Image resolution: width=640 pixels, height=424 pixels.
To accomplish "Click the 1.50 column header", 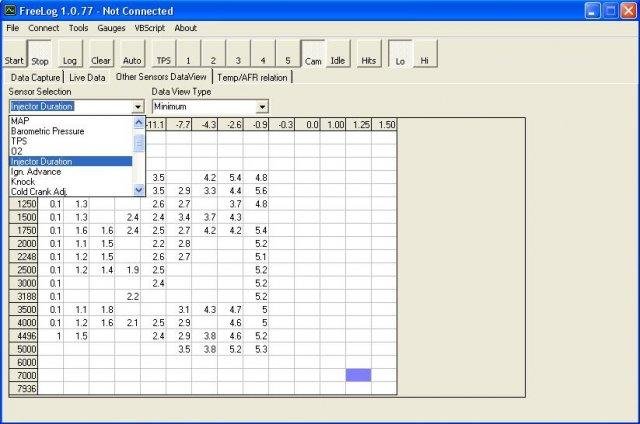I will point(384,124).
